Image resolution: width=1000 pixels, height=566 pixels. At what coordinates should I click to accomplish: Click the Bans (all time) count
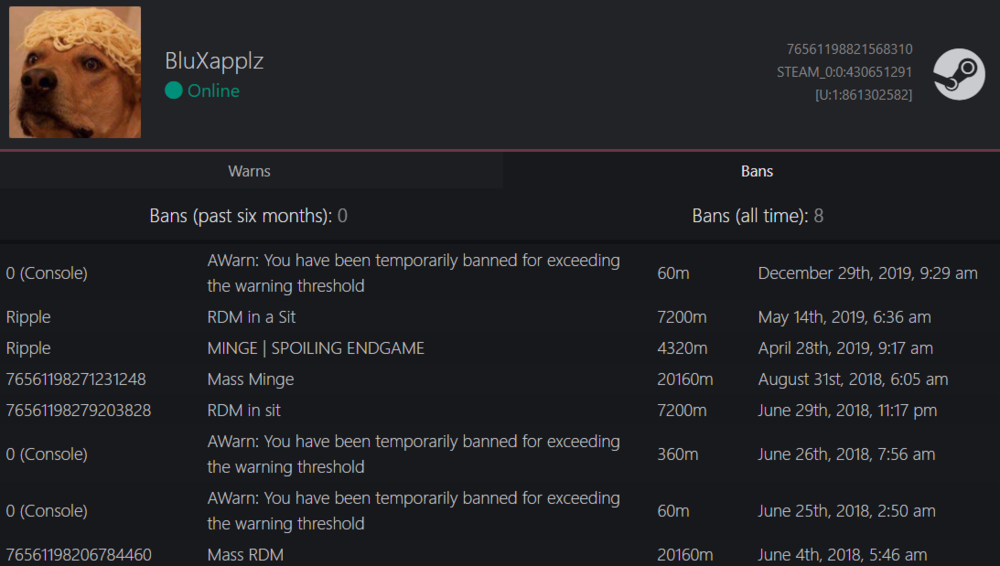tap(818, 216)
